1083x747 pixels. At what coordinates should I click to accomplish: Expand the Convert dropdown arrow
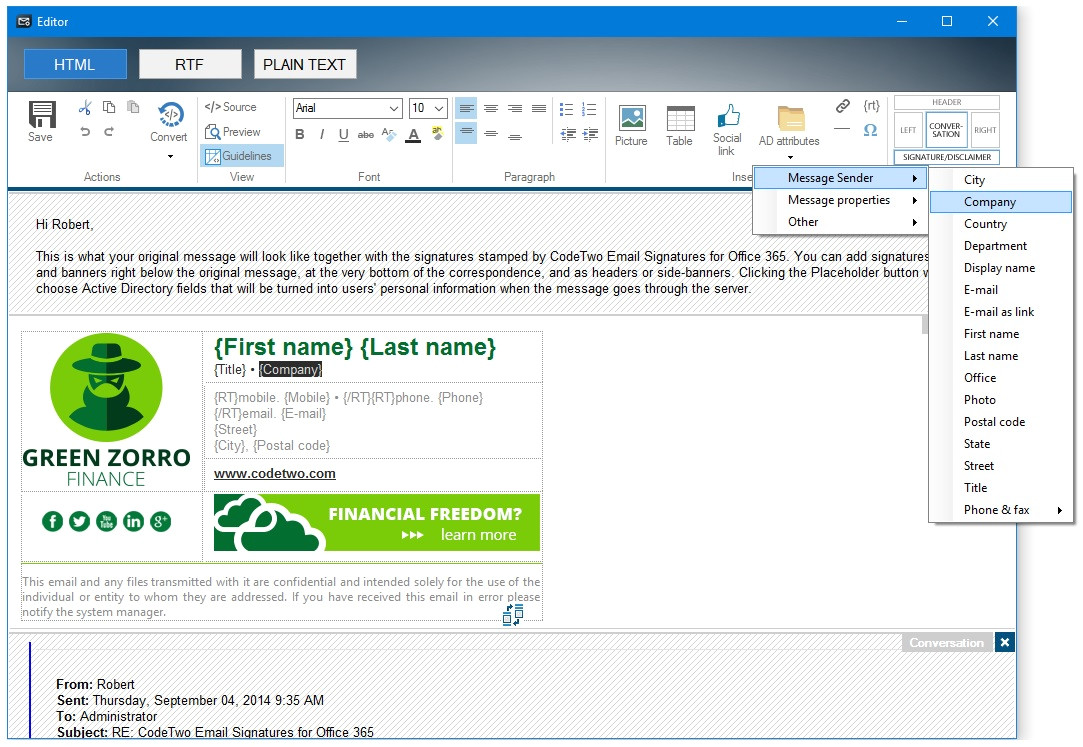[x=169, y=156]
